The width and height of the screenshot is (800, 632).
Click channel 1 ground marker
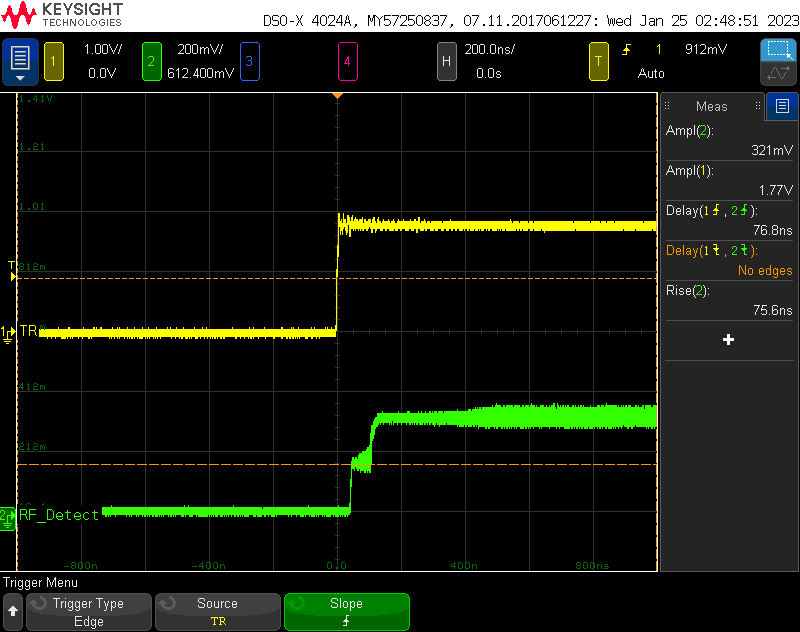coord(7,334)
